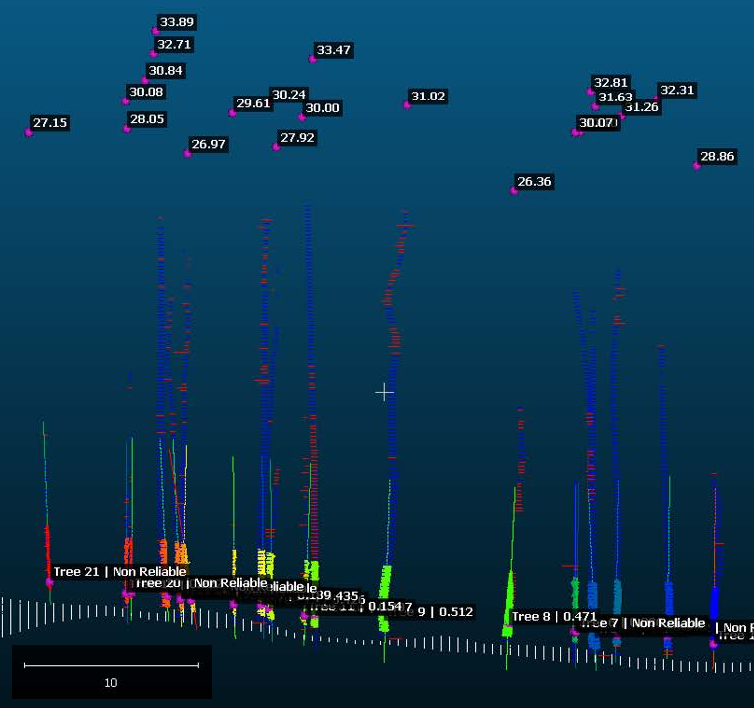The width and height of the screenshot is (754, 708).
Task: Click the 26.36 height label
Action: coord(534,182)
